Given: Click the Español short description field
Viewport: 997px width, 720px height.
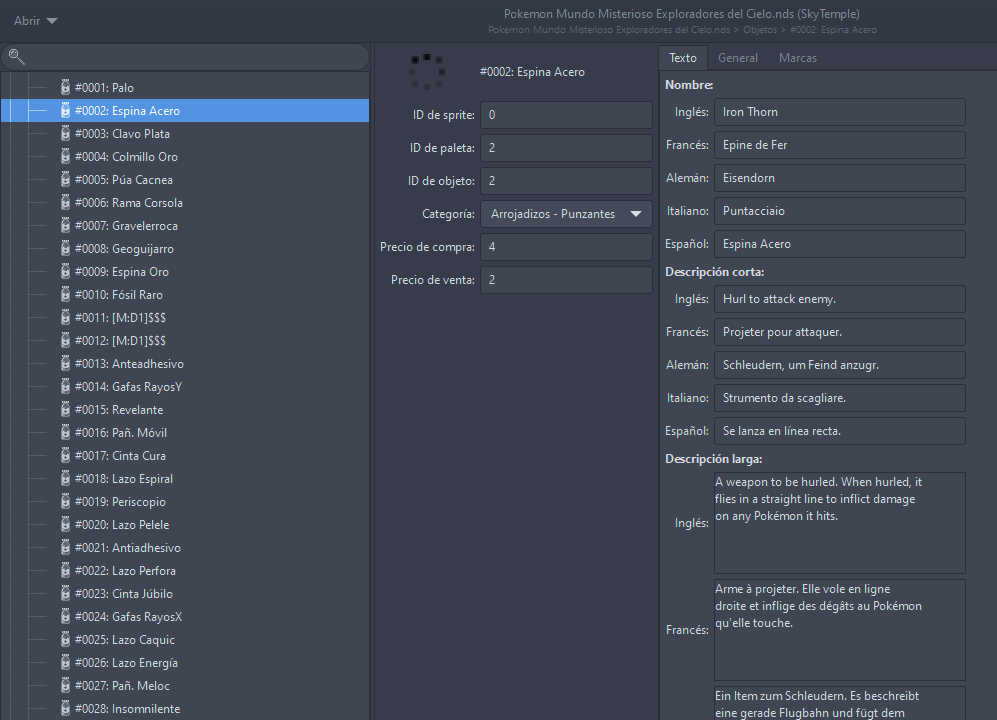Looking at the screenshot, I should click(839, 431).
